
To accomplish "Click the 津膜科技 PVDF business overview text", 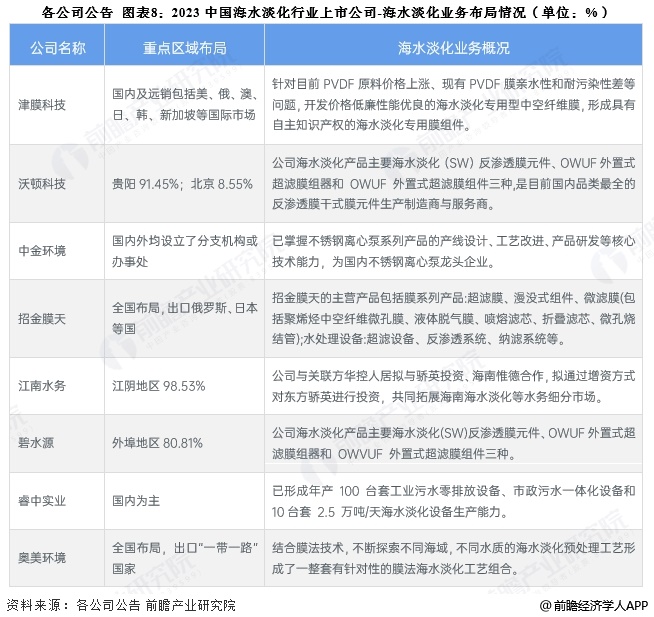I will 453,104.
